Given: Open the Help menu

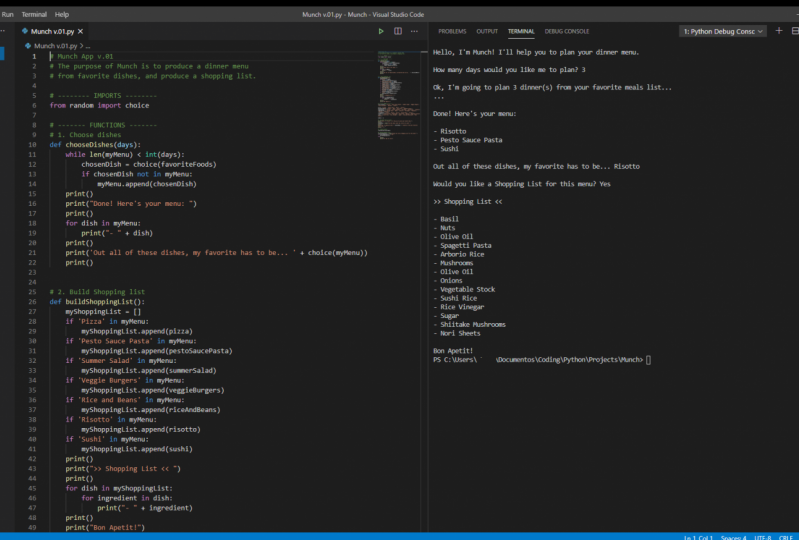Looking at the screenshot, I should tap(62, 14).
